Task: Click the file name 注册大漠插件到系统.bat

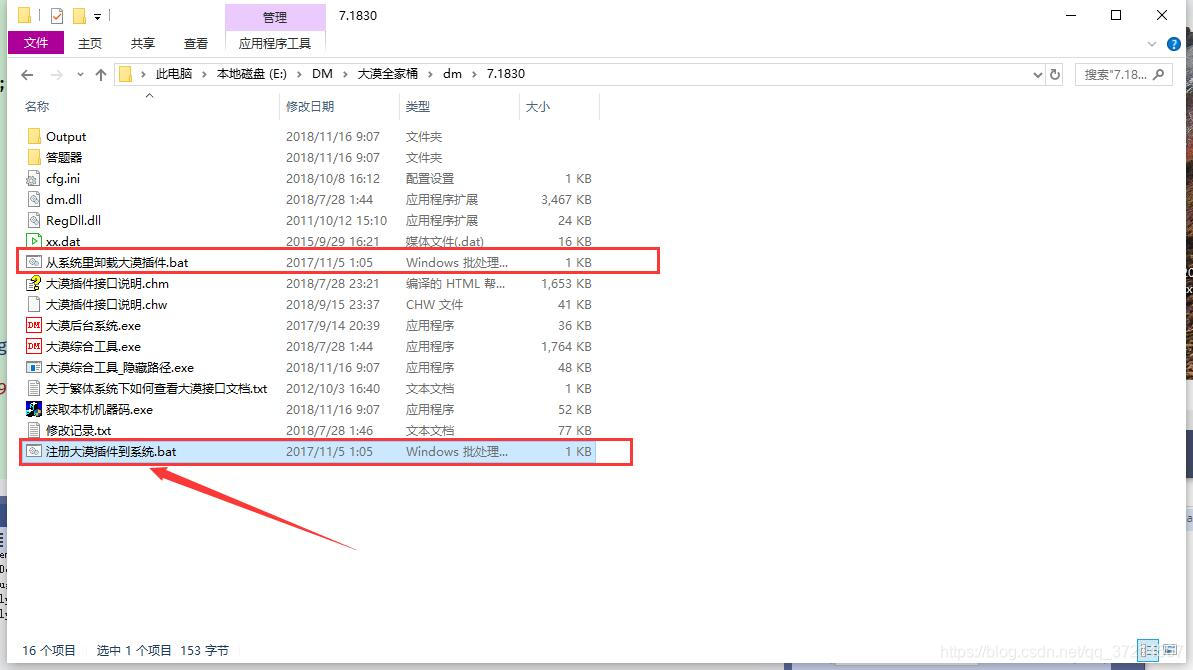Action: (x=111, y=452)
